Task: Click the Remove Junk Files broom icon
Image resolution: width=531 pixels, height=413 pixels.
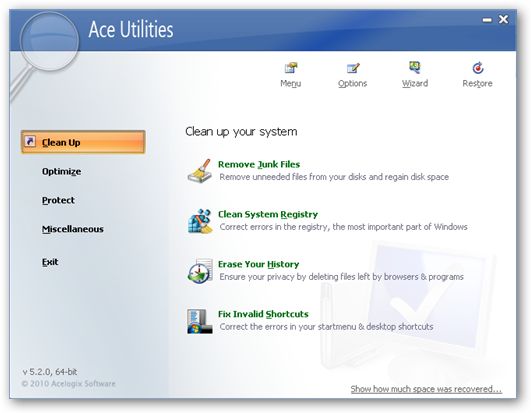Action: (200, 171)
